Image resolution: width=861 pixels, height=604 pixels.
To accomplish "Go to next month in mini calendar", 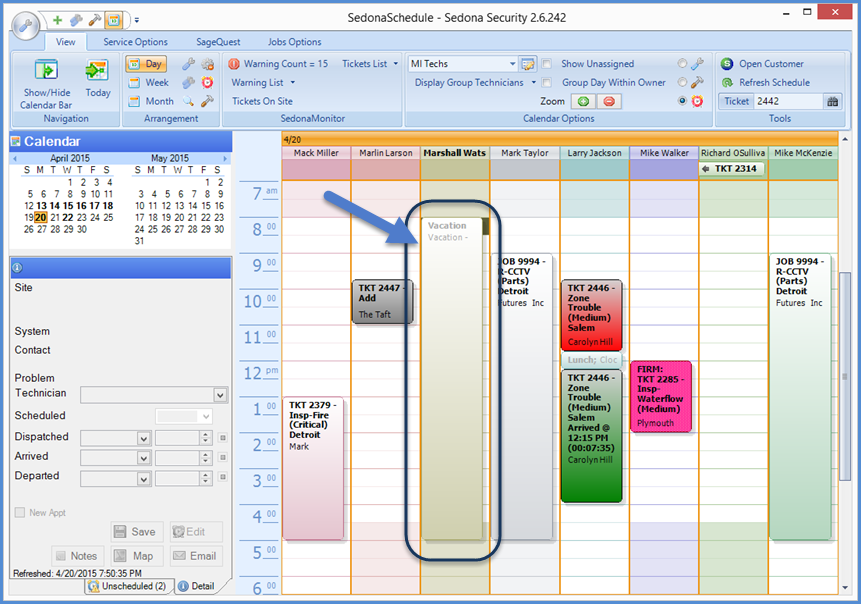I will (x=225, y=159).
